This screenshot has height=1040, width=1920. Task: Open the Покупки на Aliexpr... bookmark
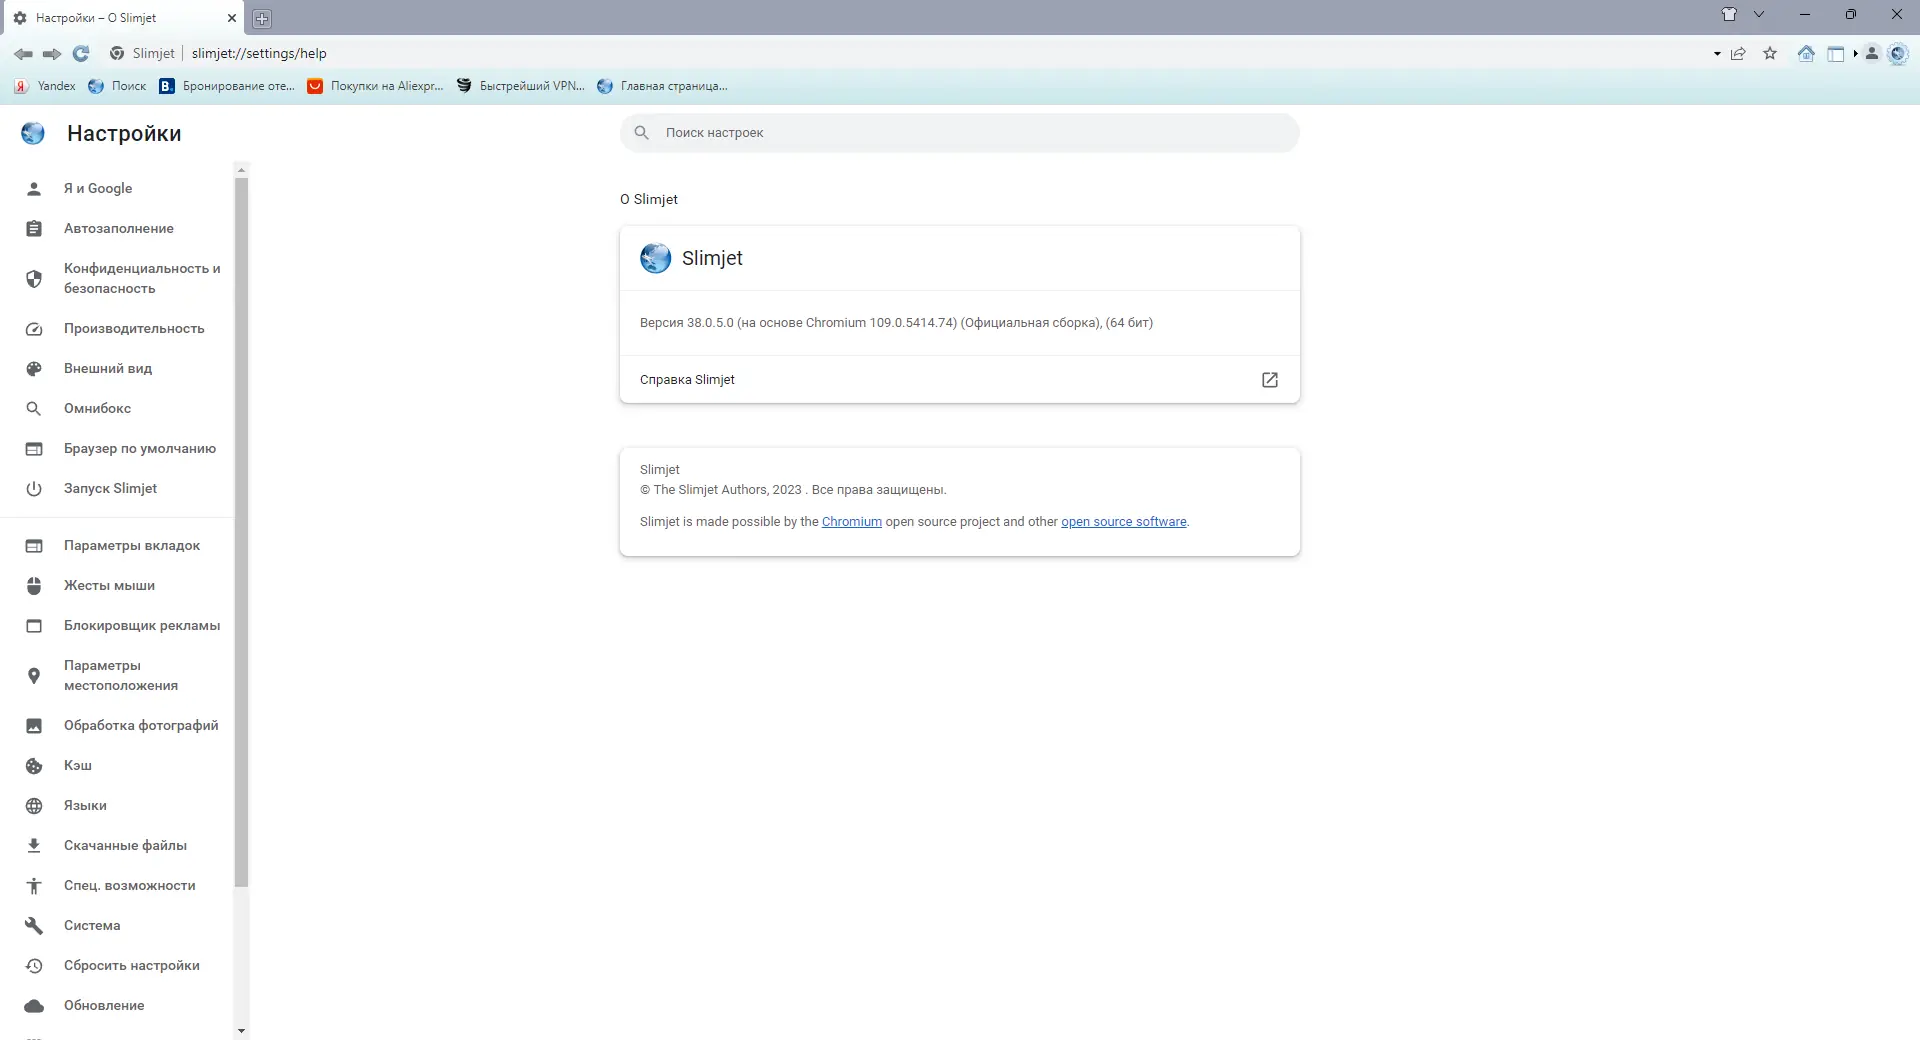point(375,86)
